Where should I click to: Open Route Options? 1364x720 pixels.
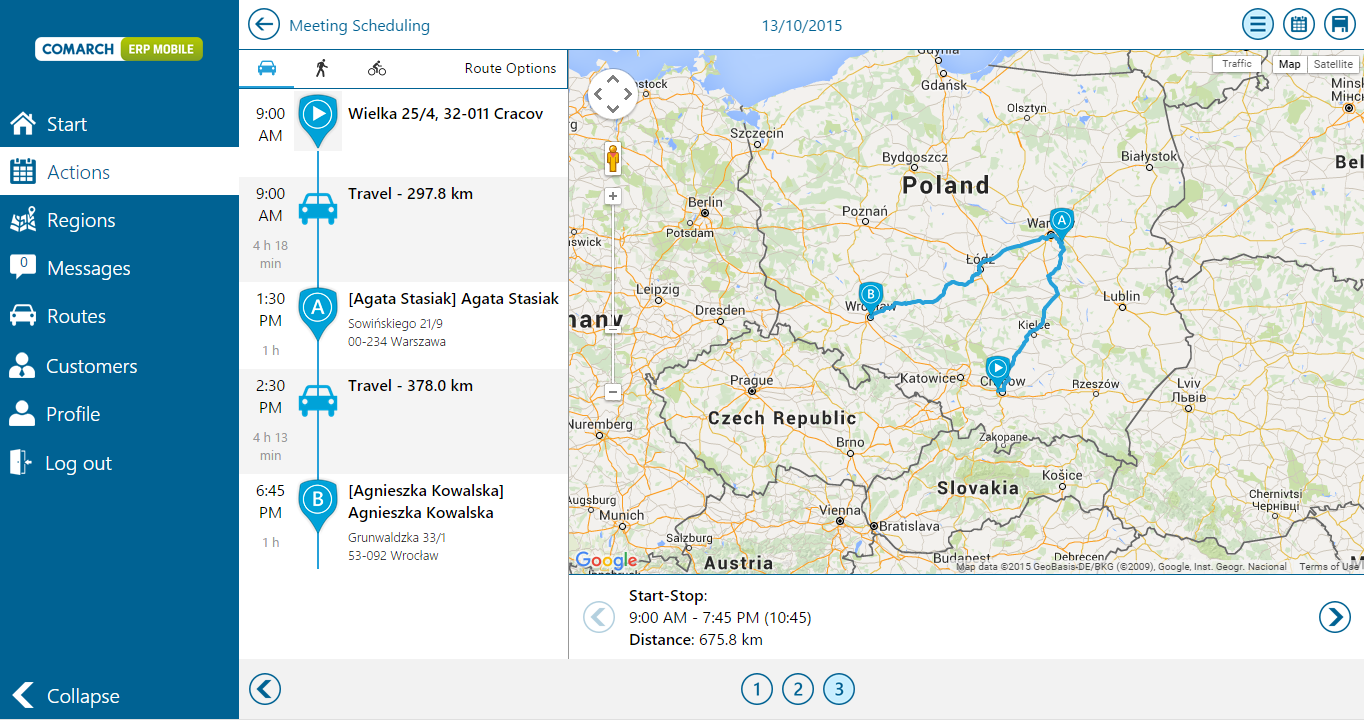pos(510,68)
